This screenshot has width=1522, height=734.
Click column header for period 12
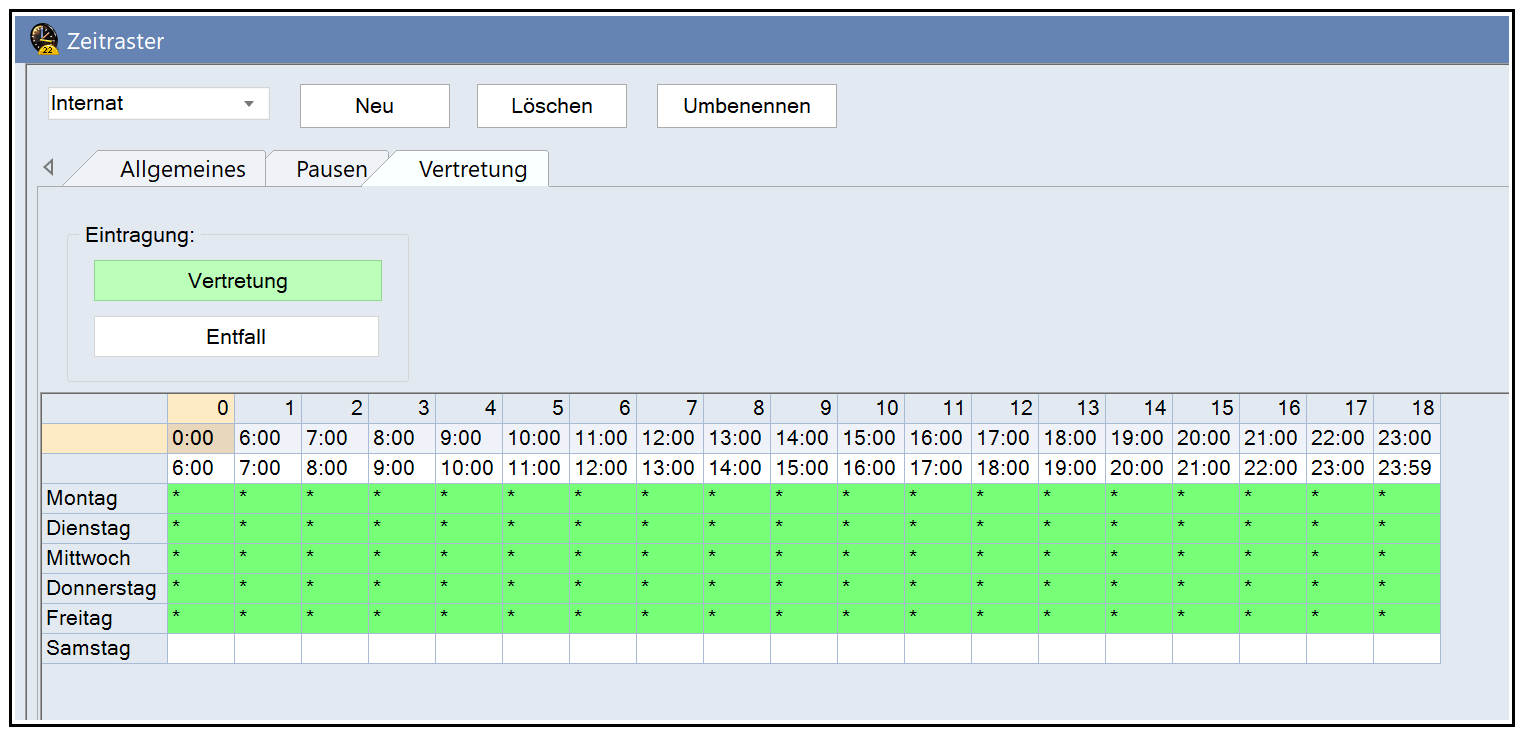click(1004, 408)
